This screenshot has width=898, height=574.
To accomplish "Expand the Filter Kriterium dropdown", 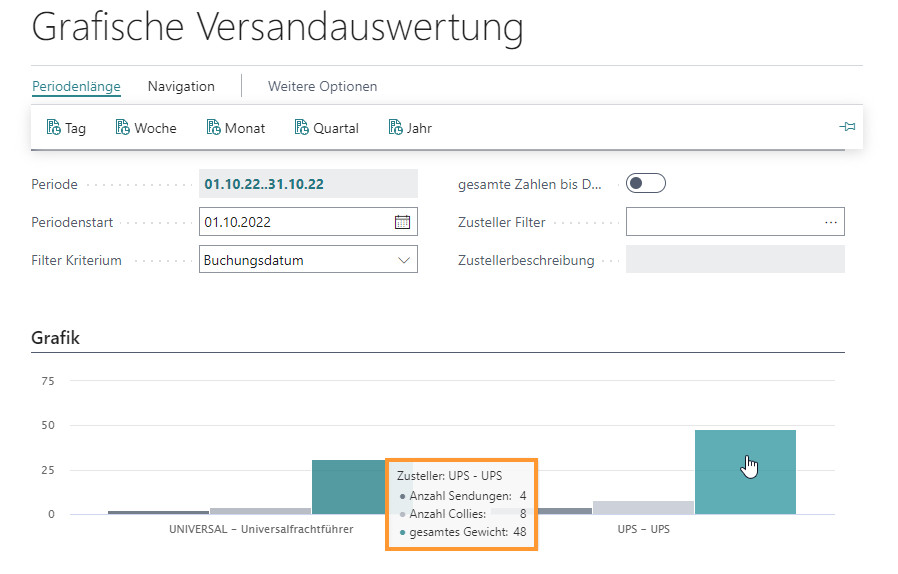I will 404,260.
